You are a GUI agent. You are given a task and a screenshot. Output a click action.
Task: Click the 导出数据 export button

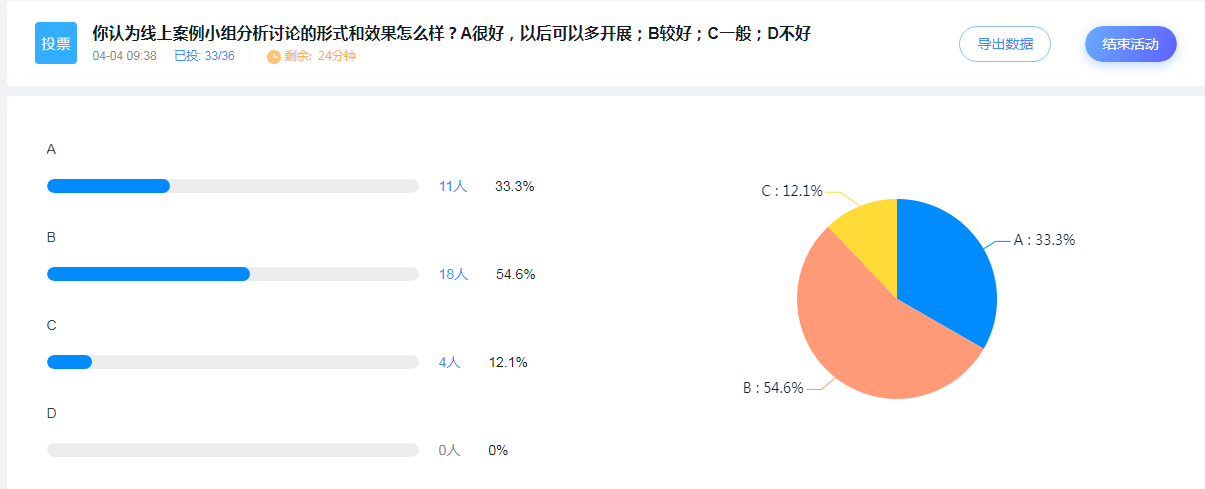pos(1005,44)
